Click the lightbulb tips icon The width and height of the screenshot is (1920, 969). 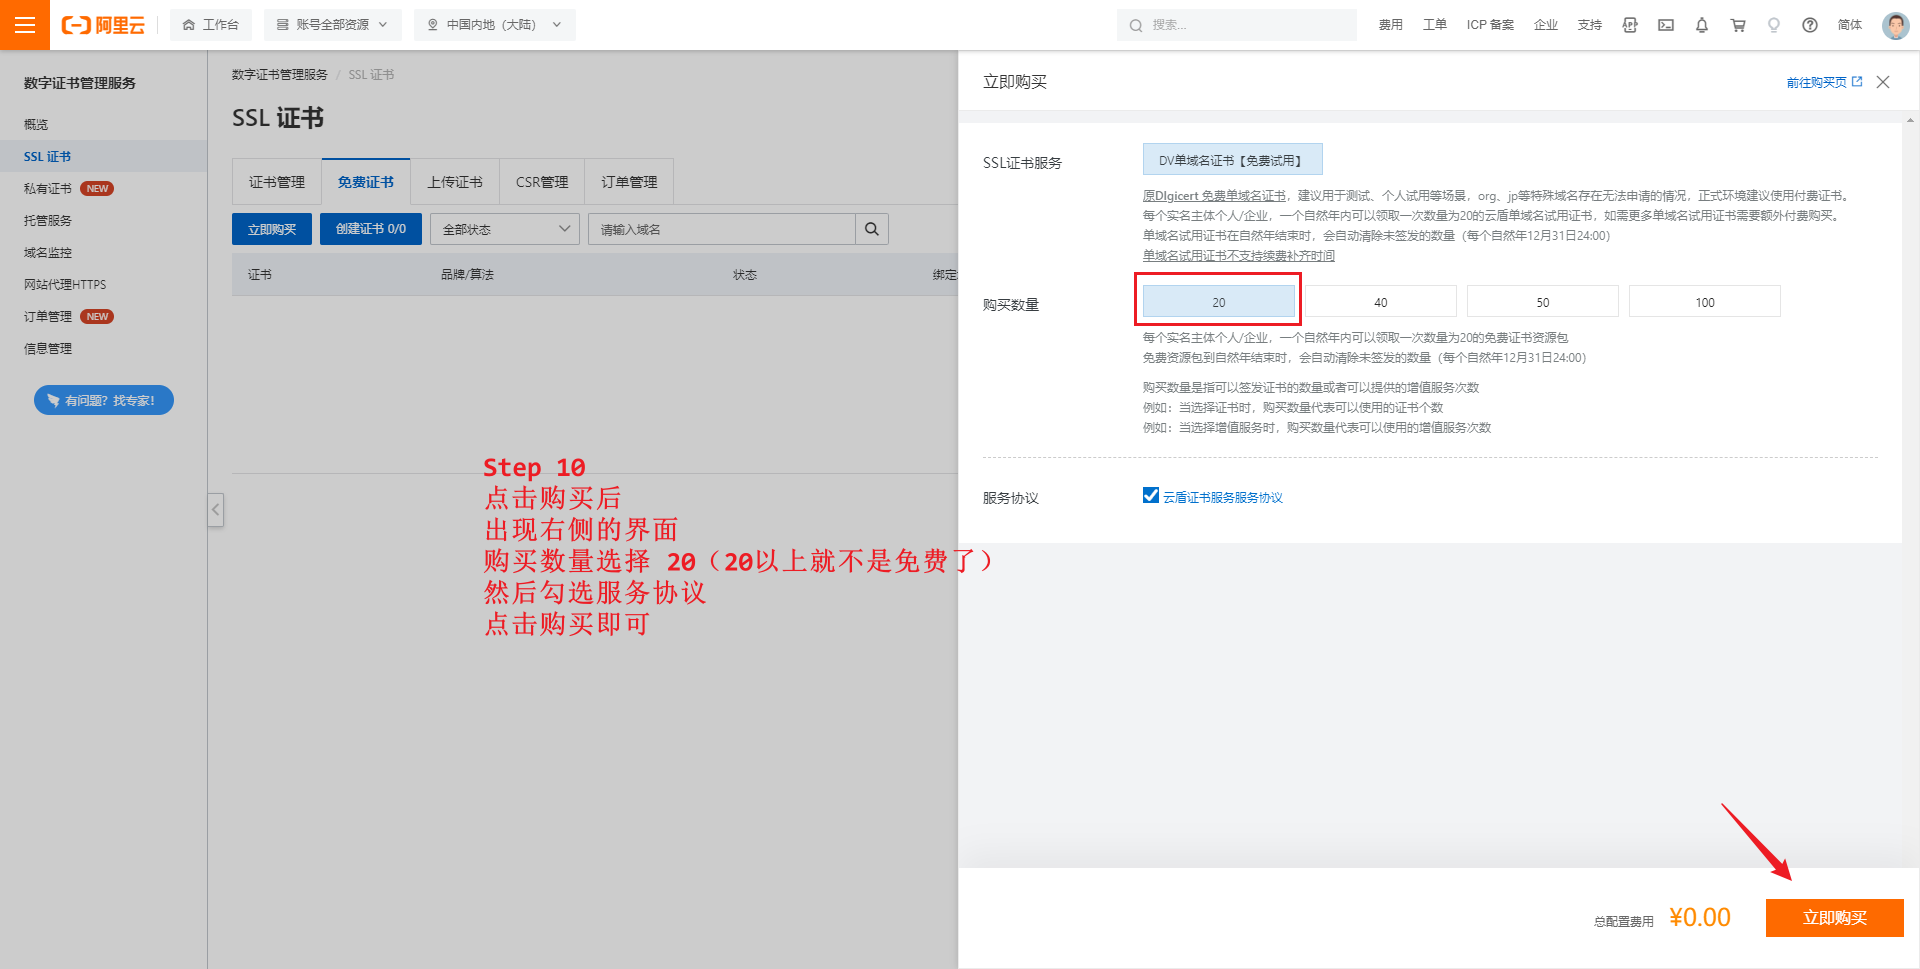pyautogui.click(x=1774, y=25)
